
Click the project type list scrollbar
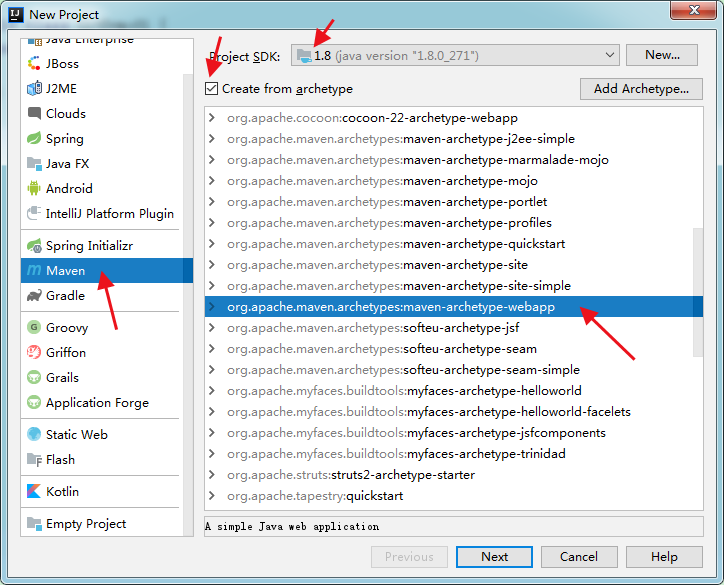188,305
